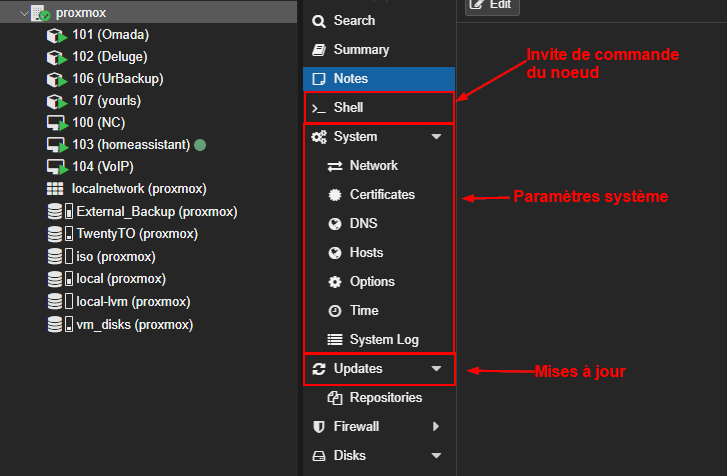Select container 101 (Omada)
The height and width of the screenshot is (476, 727).
coord(110,35)
